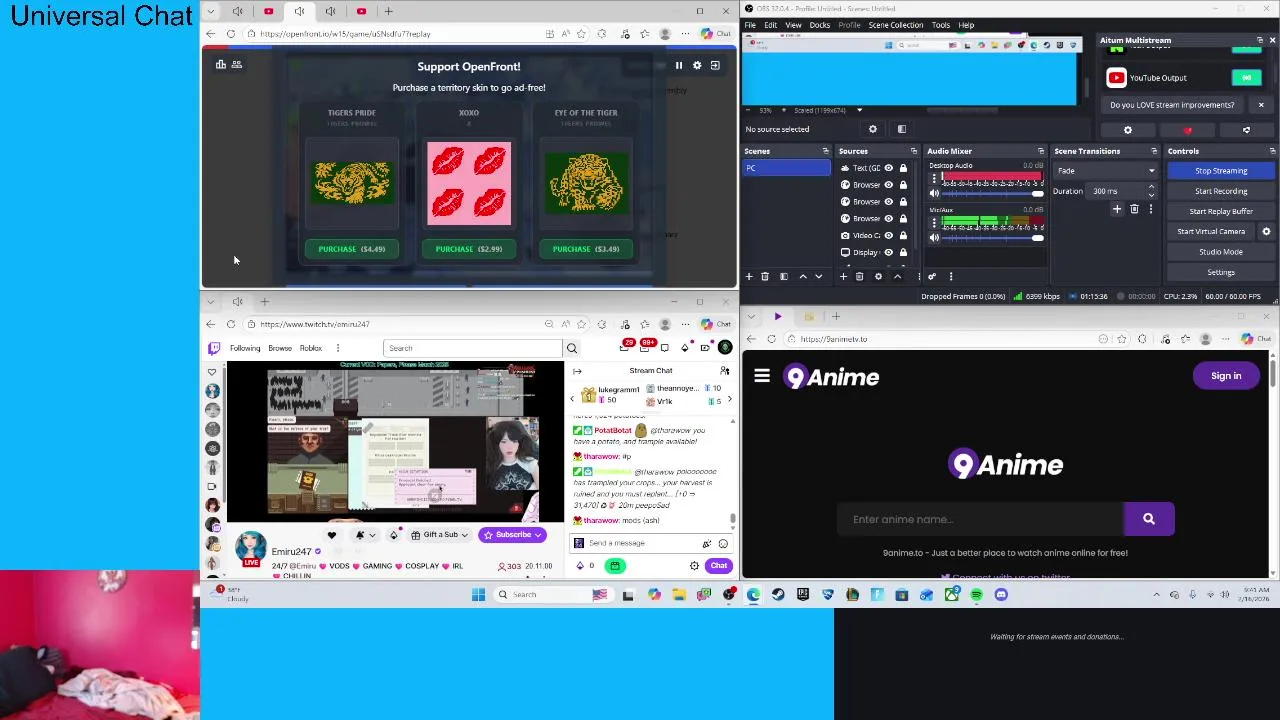Click Stop Streaming in OBS
Viewport: 1280px width, 720px height.
(x=1221, y=171)
